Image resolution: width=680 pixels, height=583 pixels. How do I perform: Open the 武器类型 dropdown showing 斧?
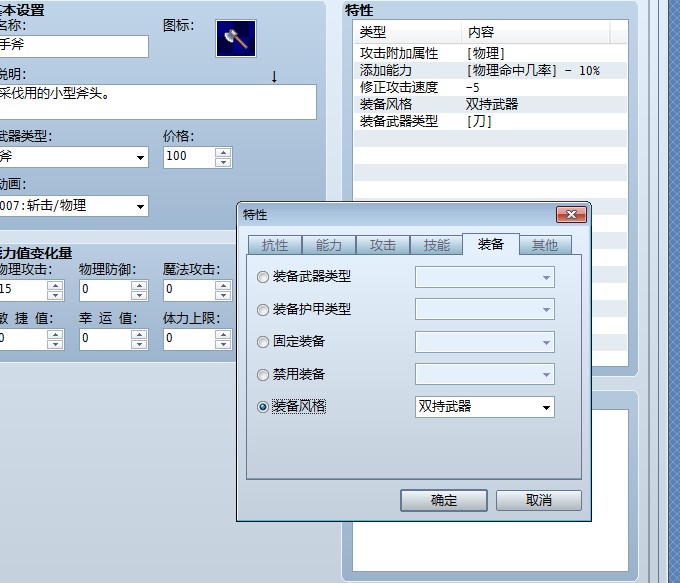[x=74, y=157]
